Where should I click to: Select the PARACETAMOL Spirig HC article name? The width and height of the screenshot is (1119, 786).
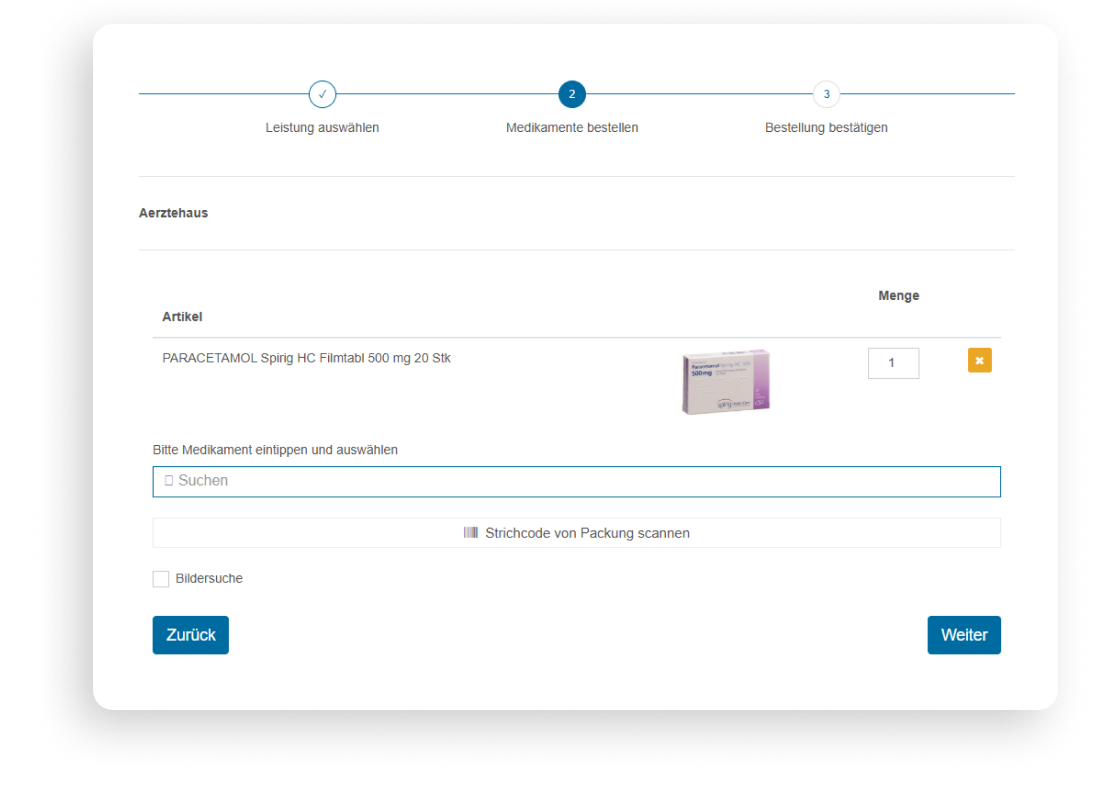click(x=306, y=357)
